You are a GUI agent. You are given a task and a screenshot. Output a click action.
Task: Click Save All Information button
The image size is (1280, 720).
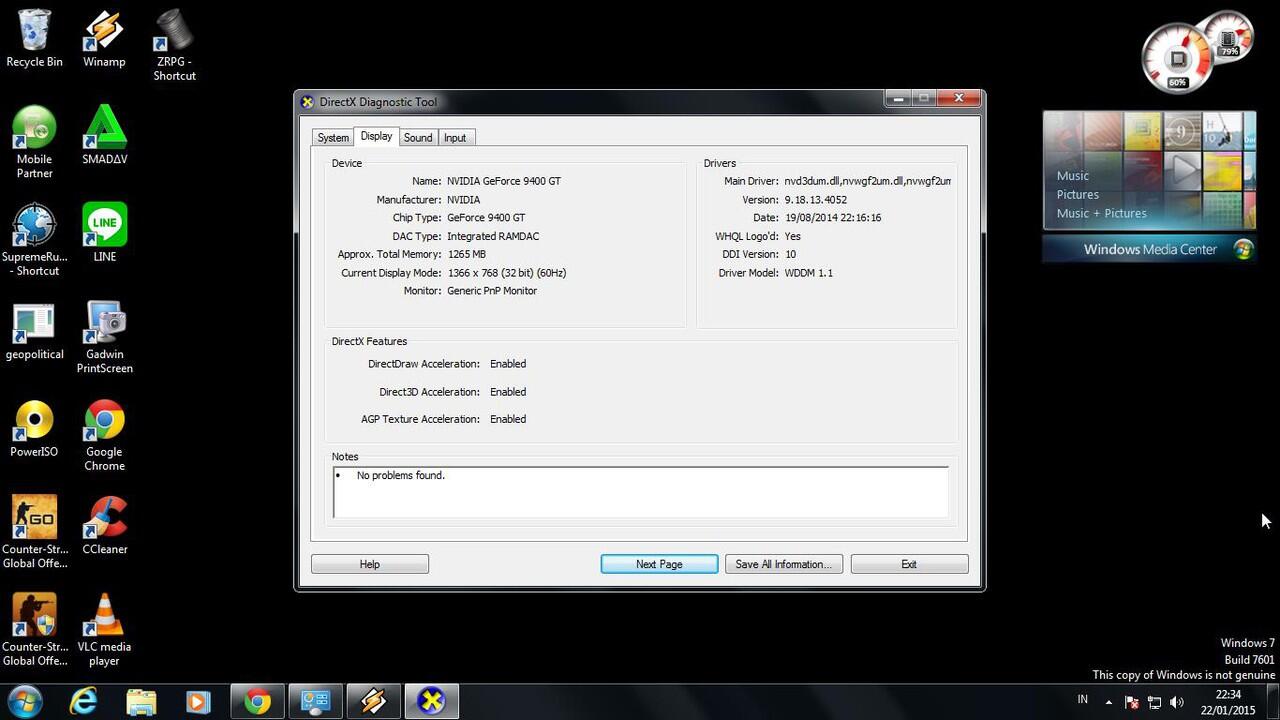784,564
